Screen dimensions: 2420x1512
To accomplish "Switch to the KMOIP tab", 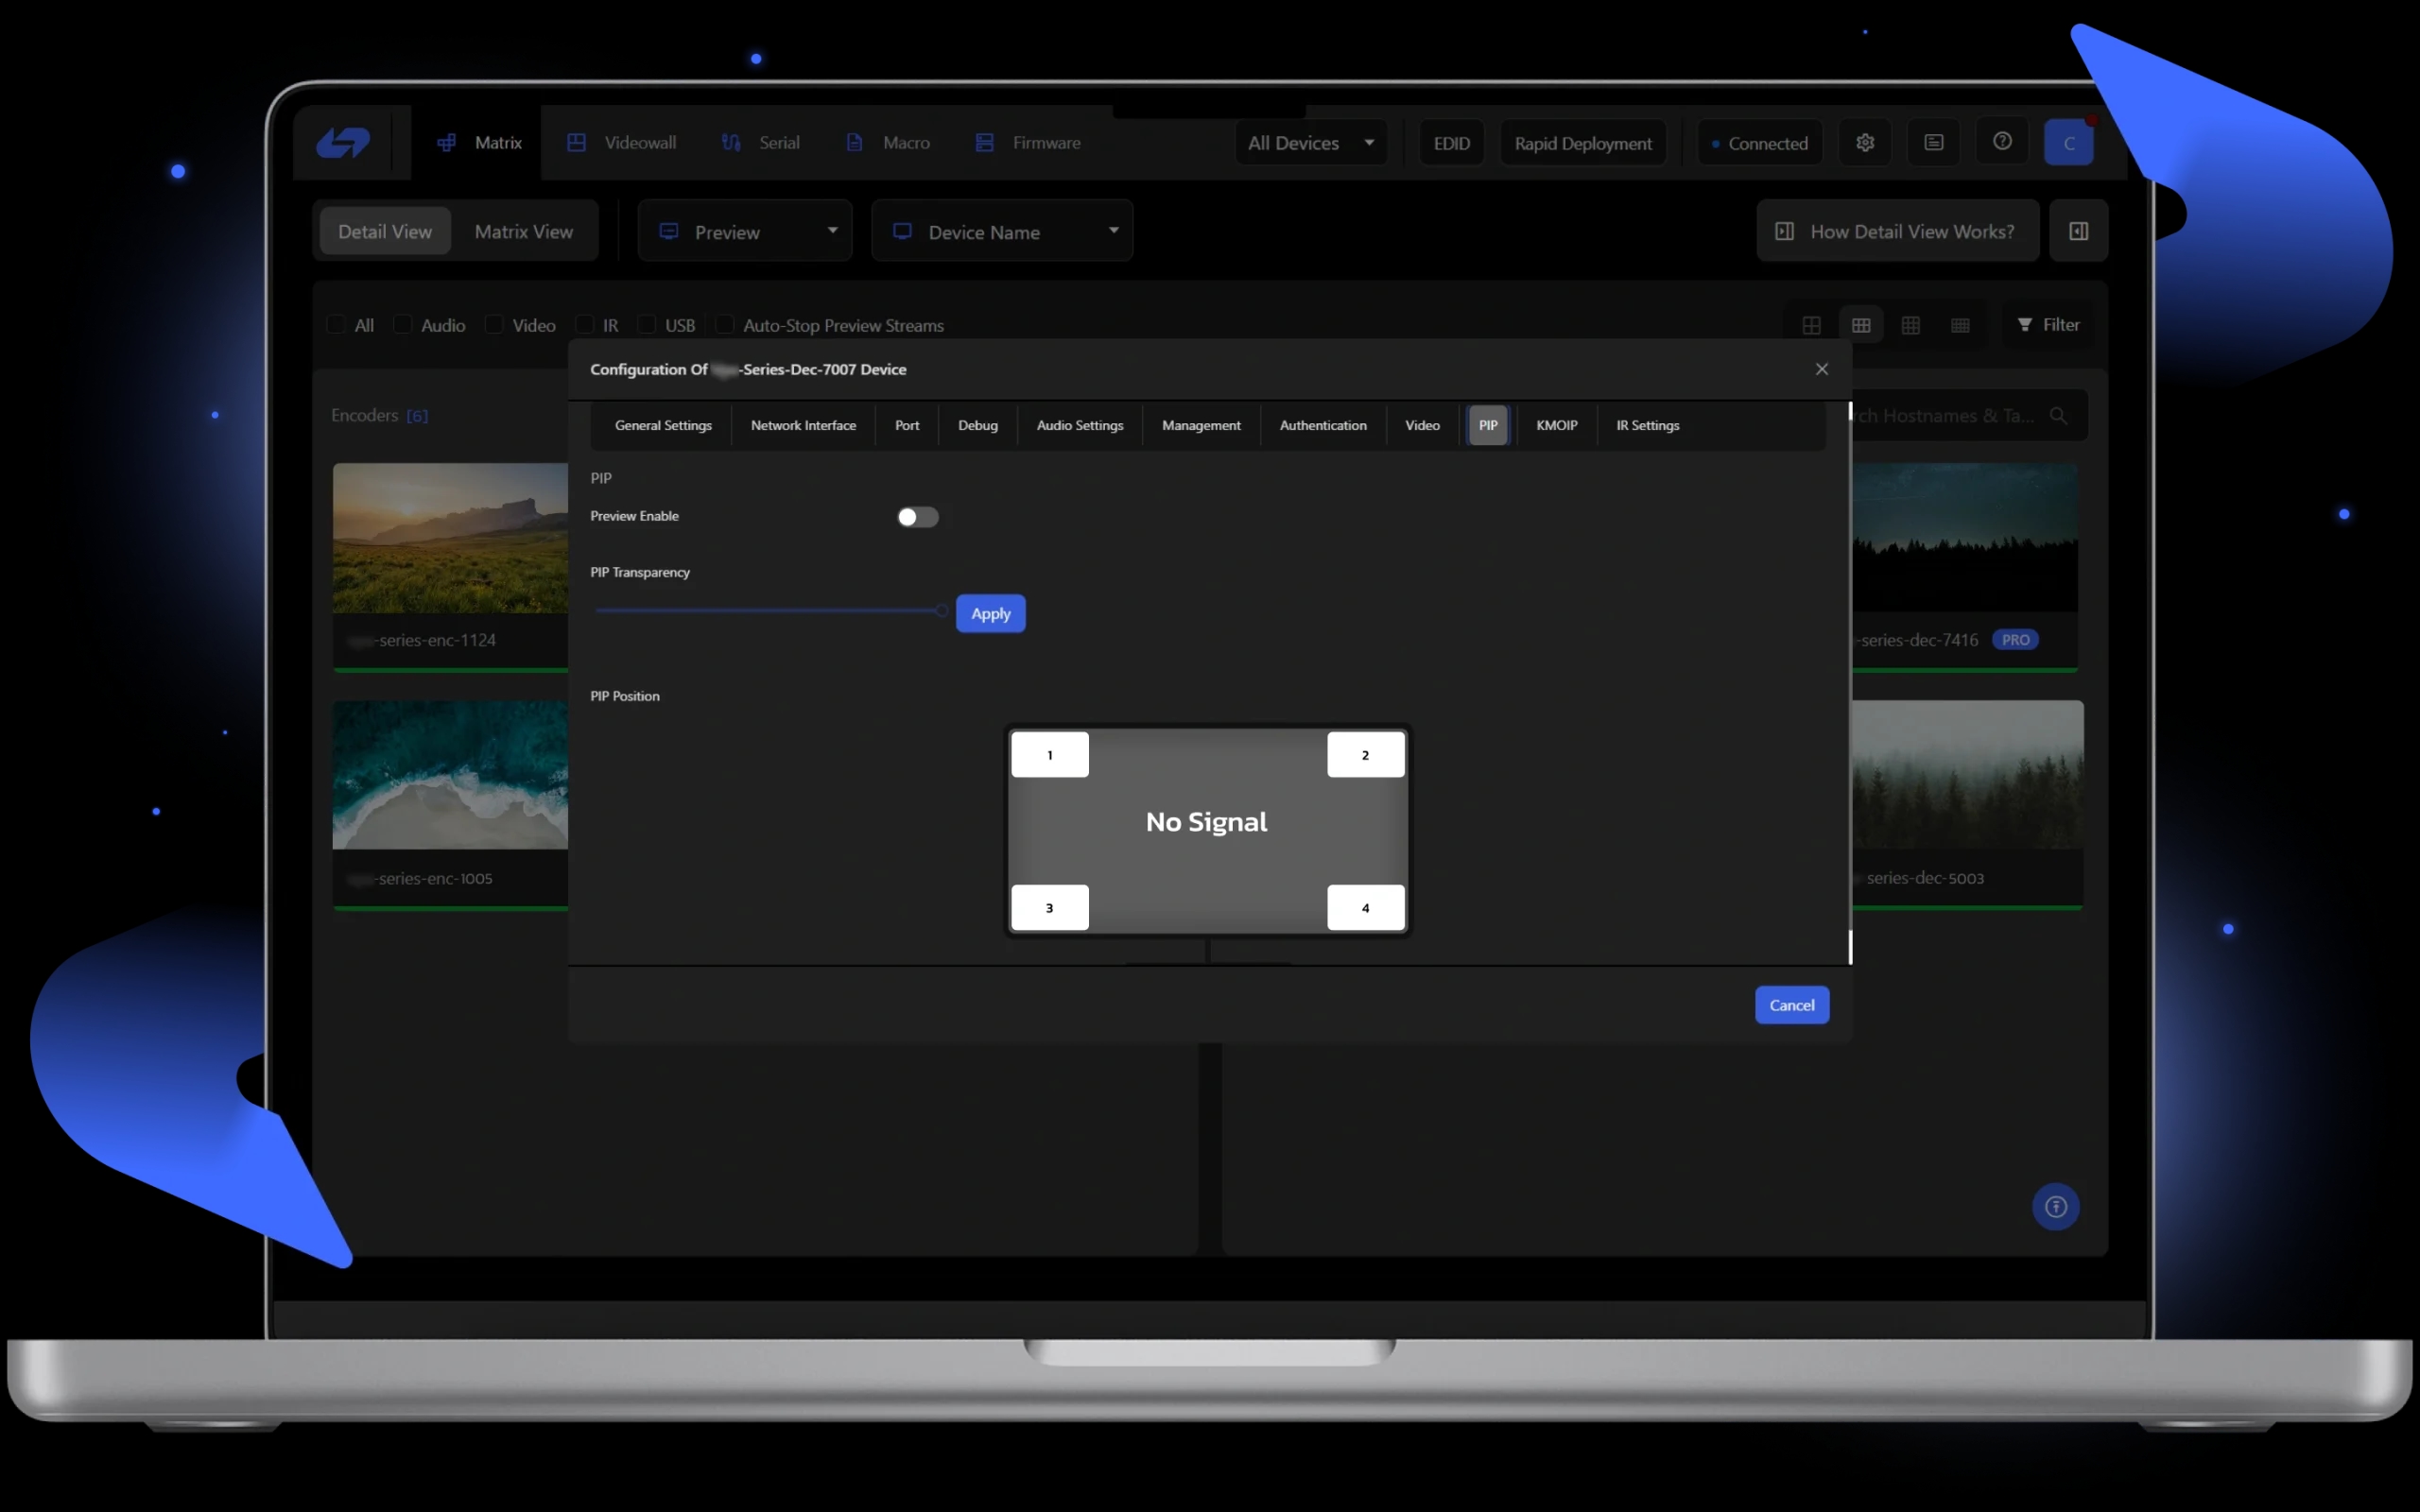I will click(x=1556, y=426).
